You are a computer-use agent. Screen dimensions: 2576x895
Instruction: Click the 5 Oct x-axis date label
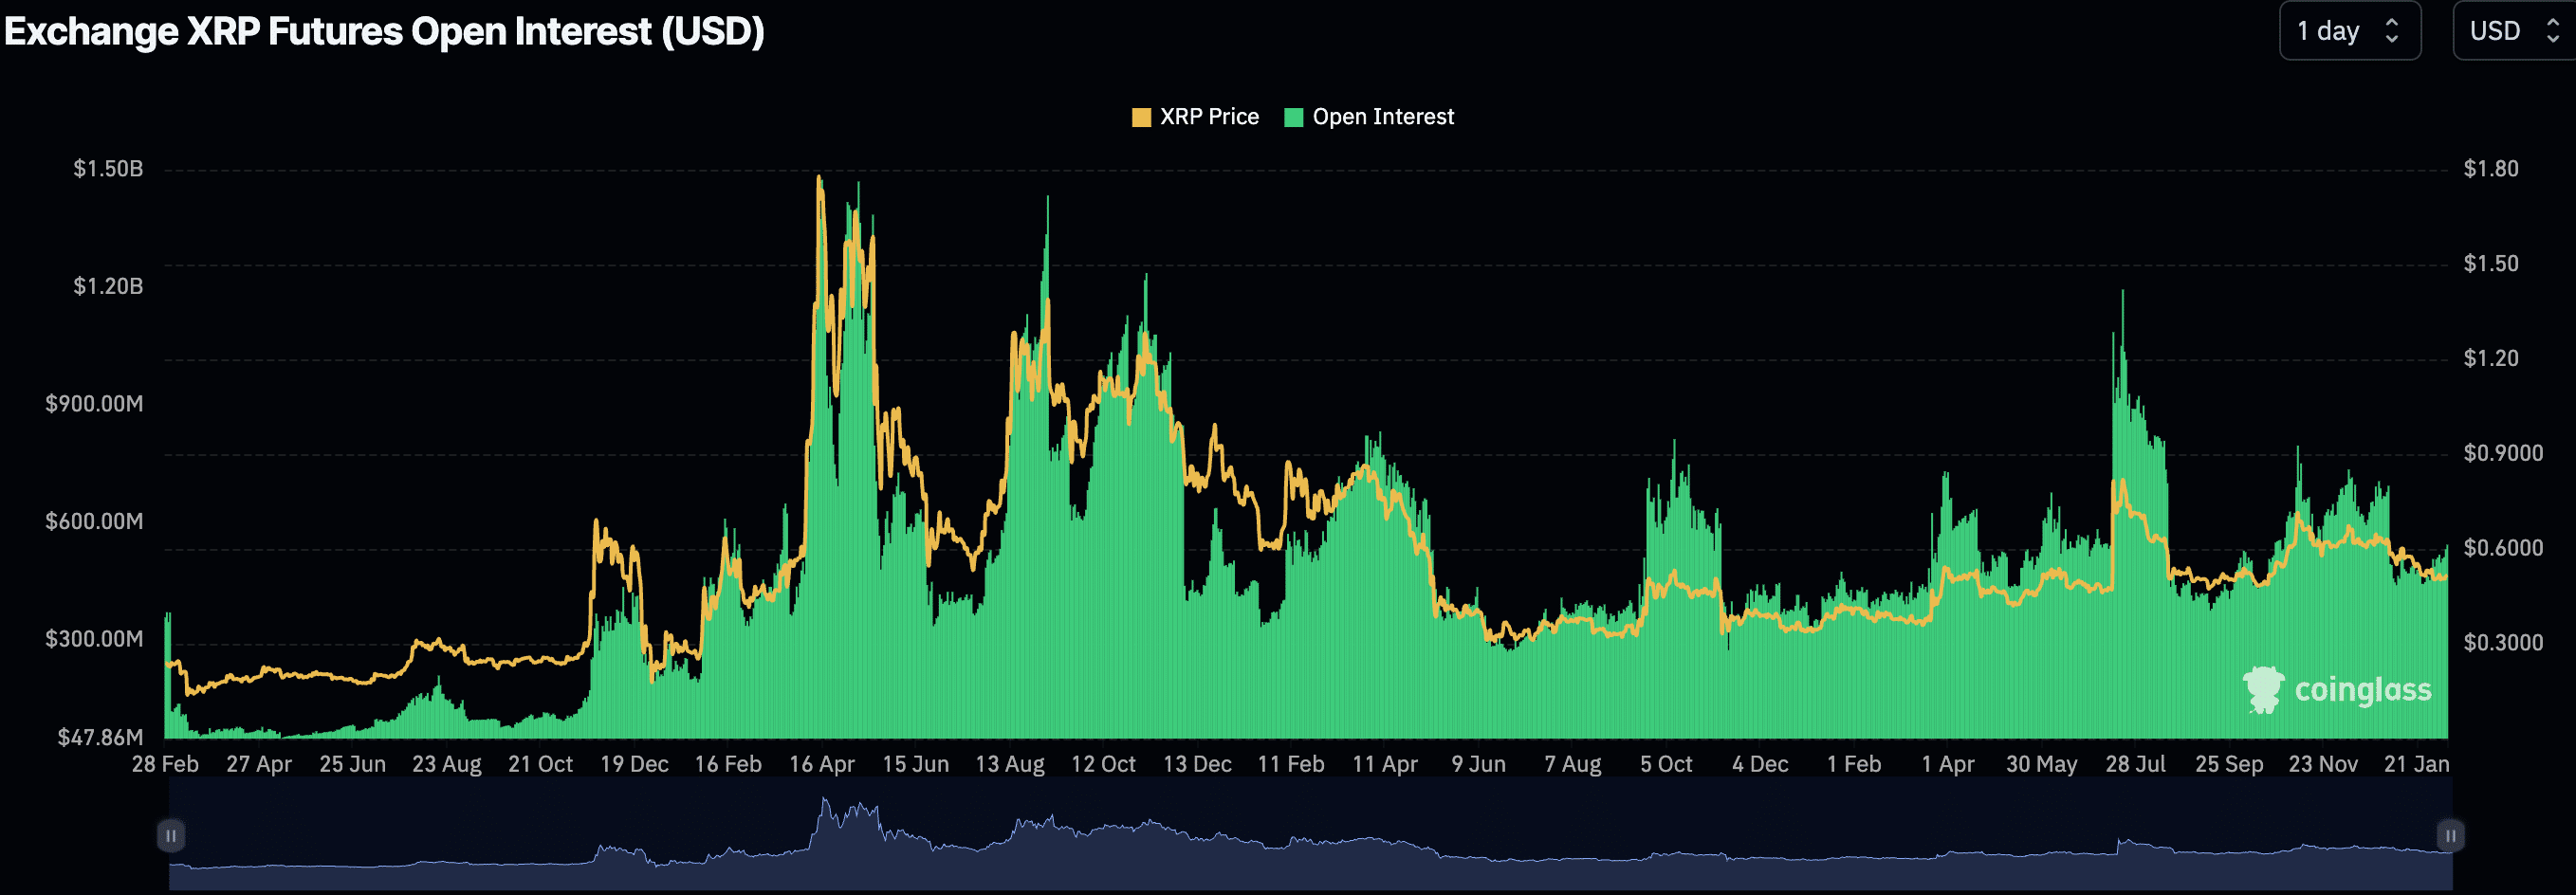[x=1666, y=764]
